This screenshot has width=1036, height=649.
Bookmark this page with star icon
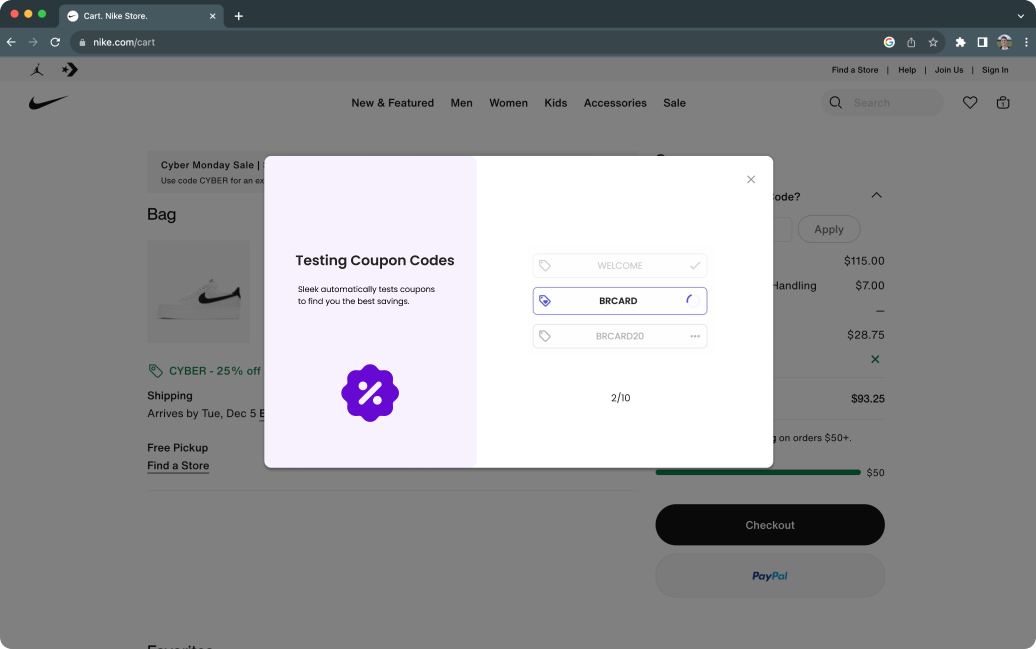pos(932,42)
